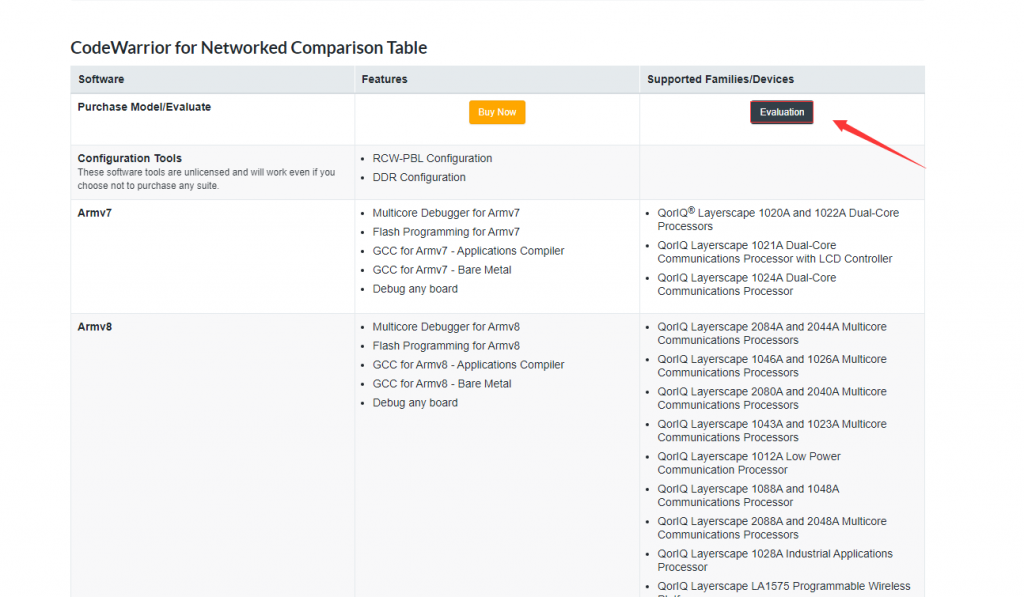Click the Layerscape 1012A Low Power entry
Screen dimensions: 1024x597
click(x=749, y=463)
